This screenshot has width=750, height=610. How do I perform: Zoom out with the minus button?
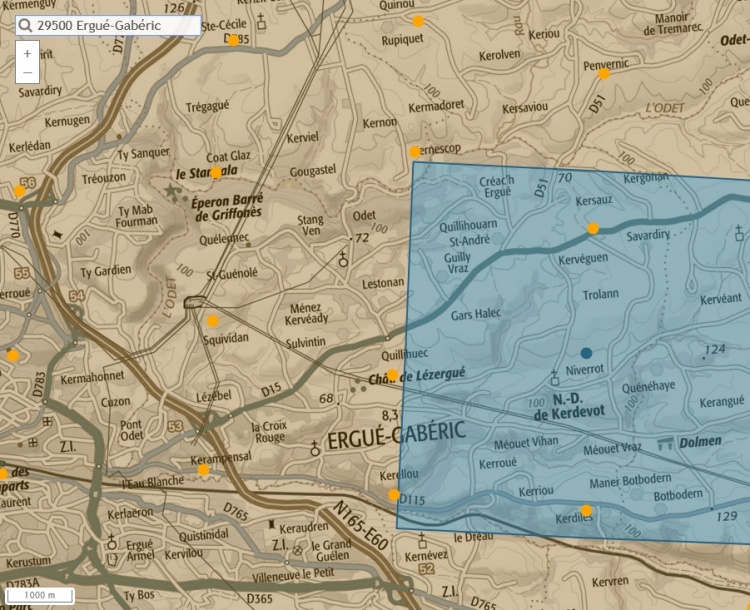[x=27, y=73]
